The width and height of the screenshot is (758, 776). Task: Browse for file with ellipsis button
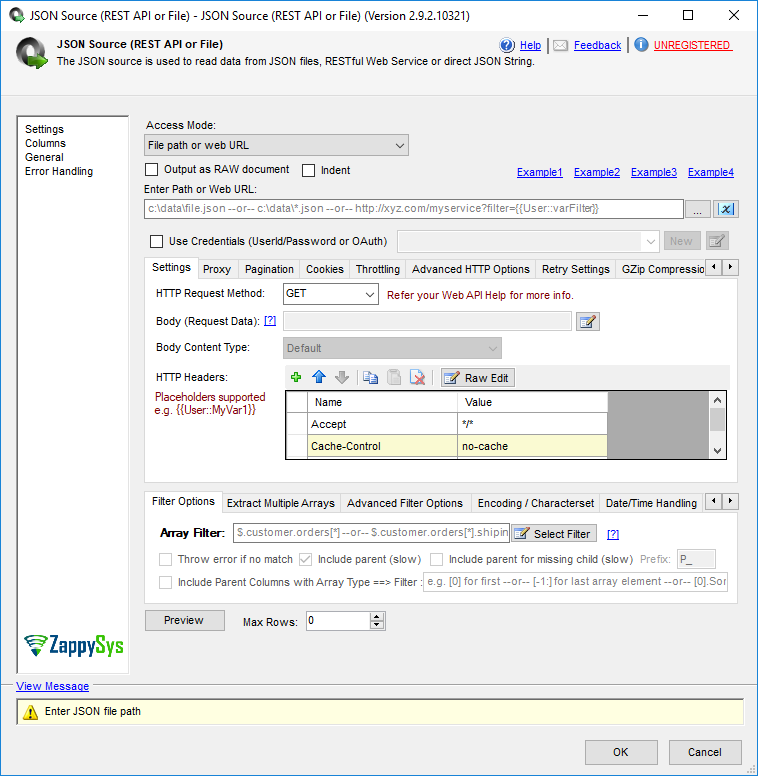coord(698,209)
